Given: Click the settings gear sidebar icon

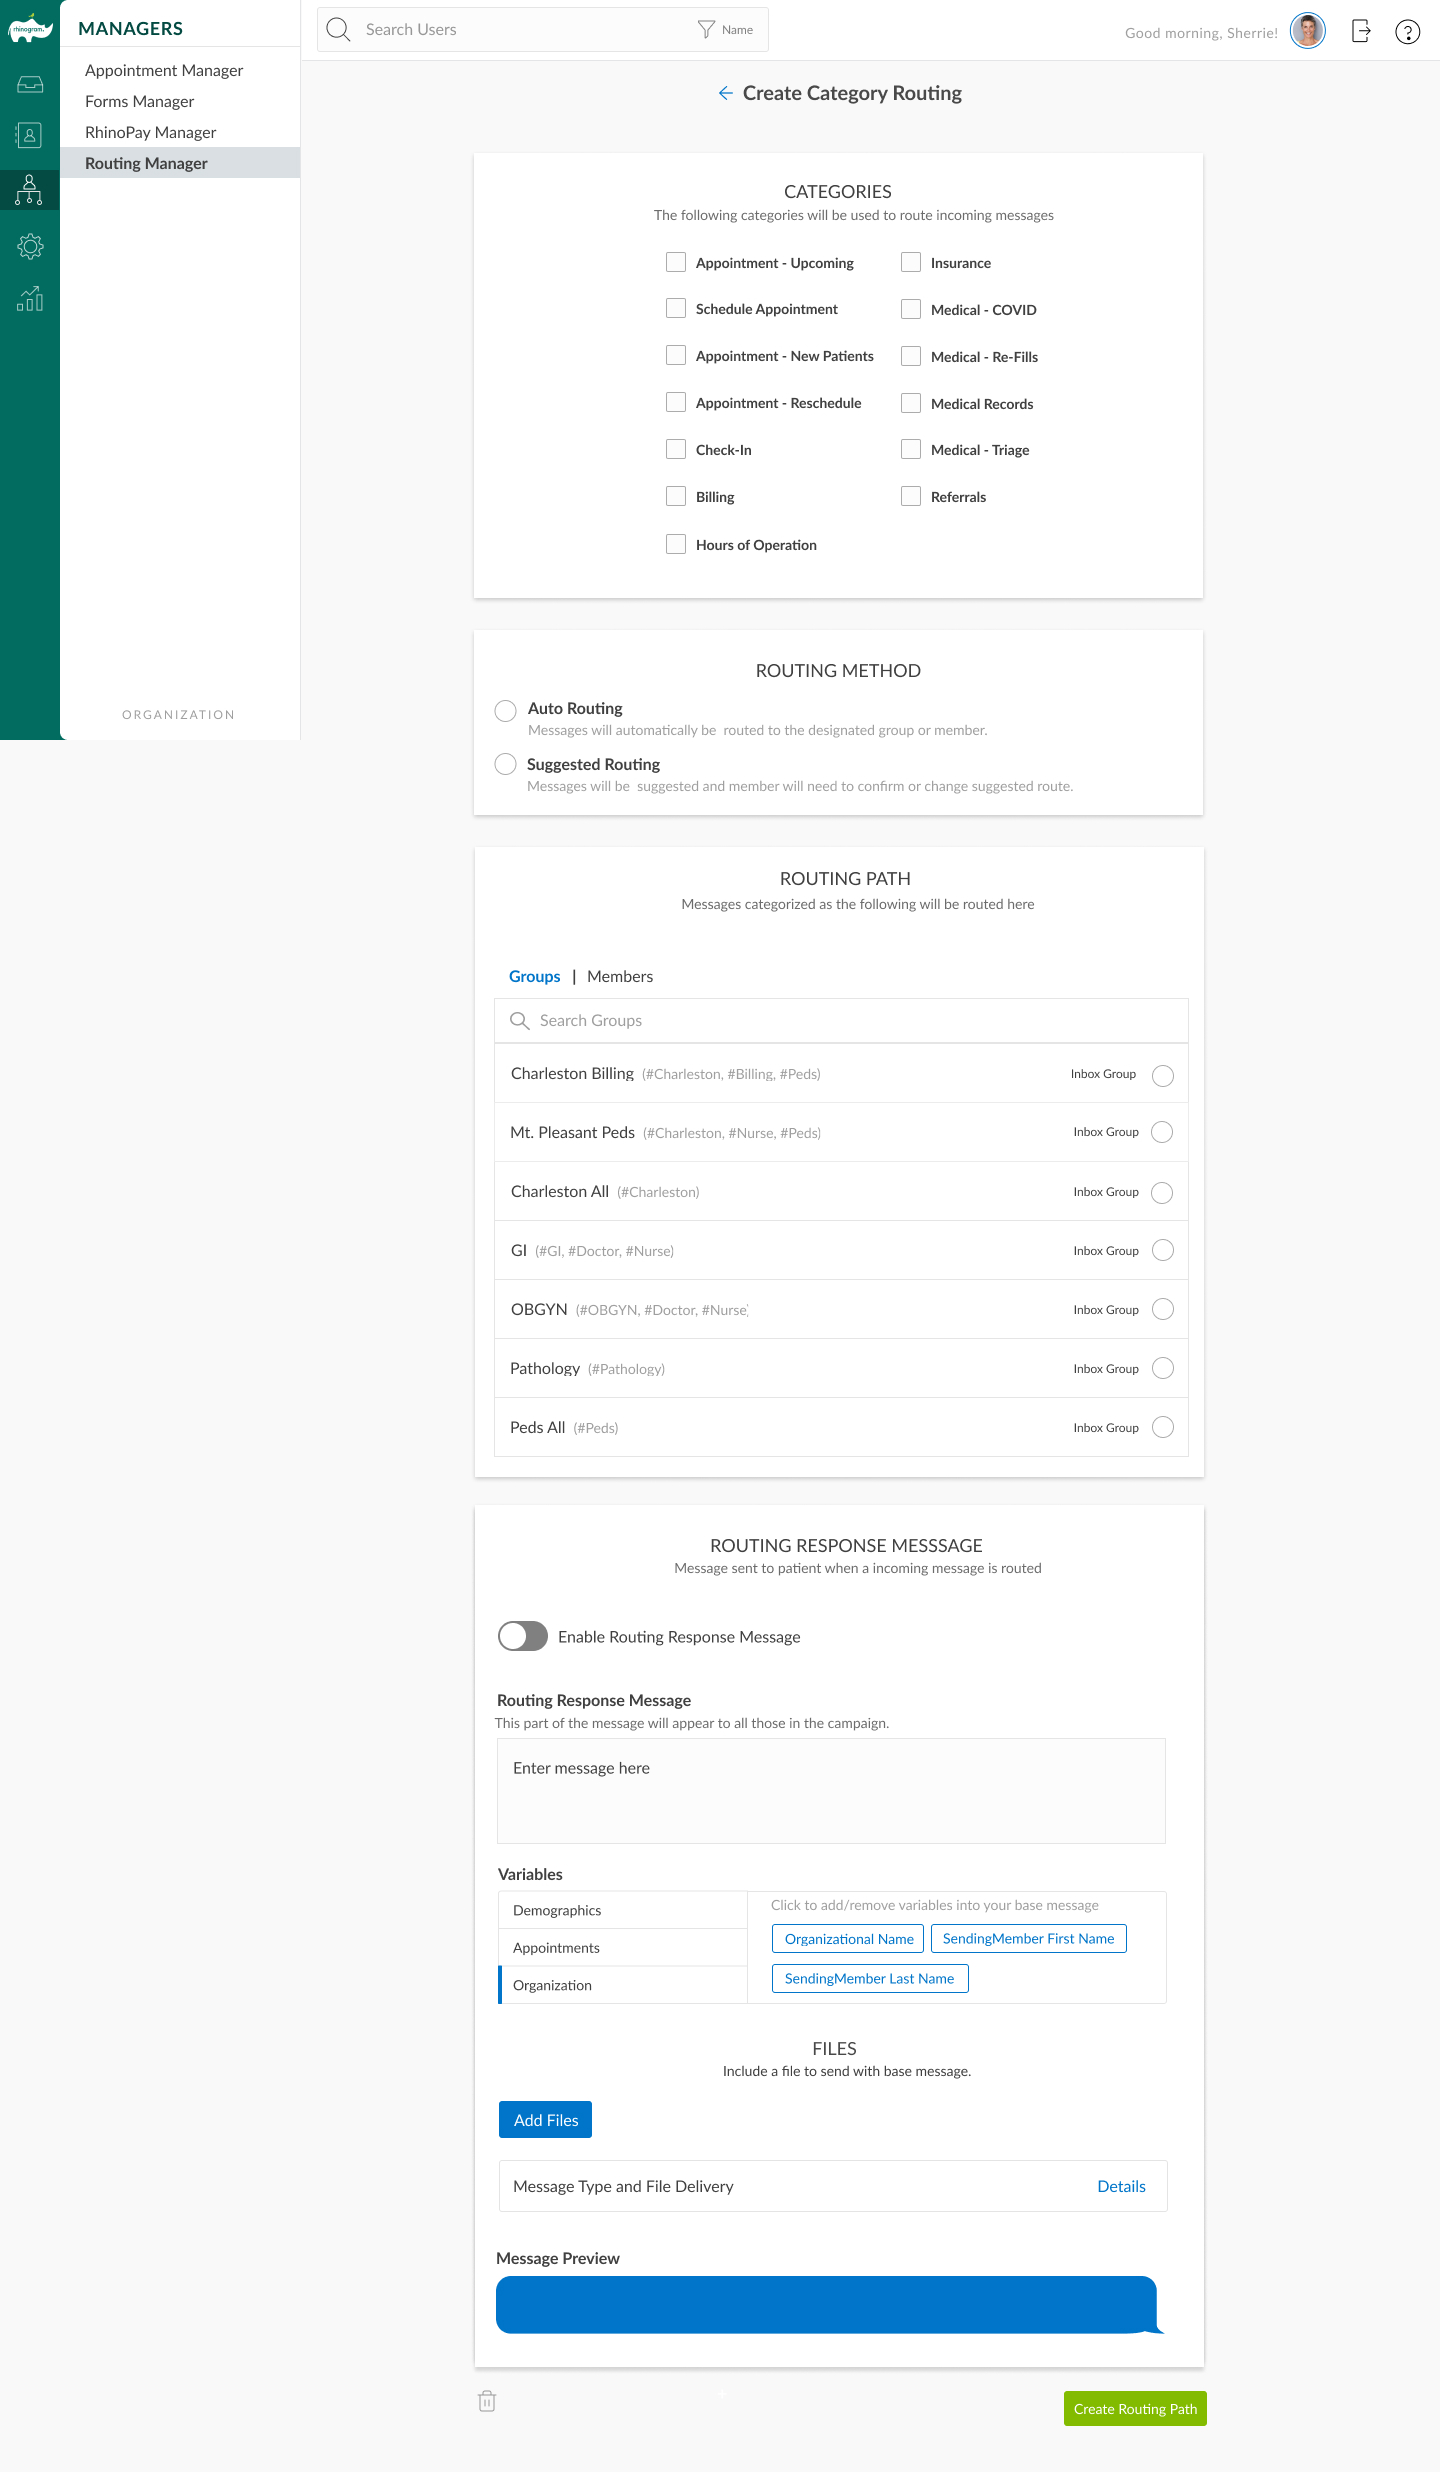Looking at the screenshot, I should pyautogui.click(x=30, y=246).
